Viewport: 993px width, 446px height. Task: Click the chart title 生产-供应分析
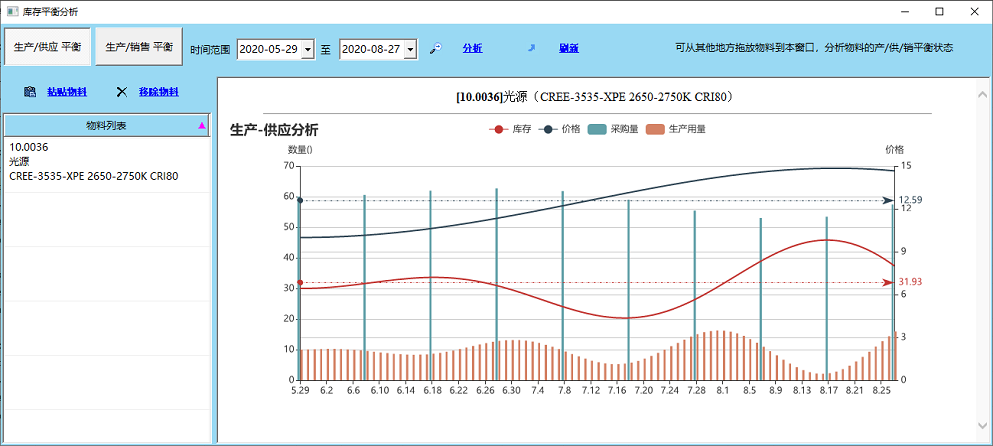point(274,131)
